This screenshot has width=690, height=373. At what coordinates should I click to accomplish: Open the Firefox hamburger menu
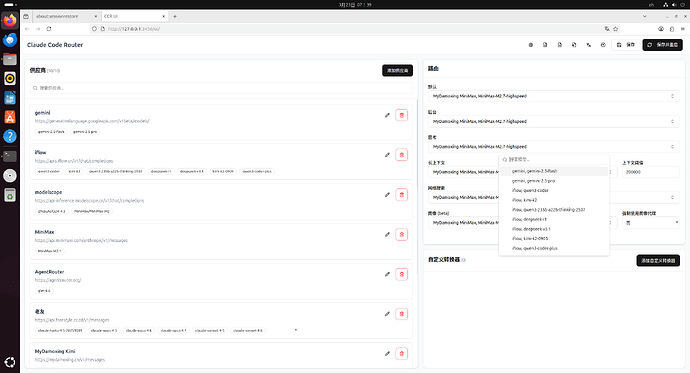pos(683,29)
